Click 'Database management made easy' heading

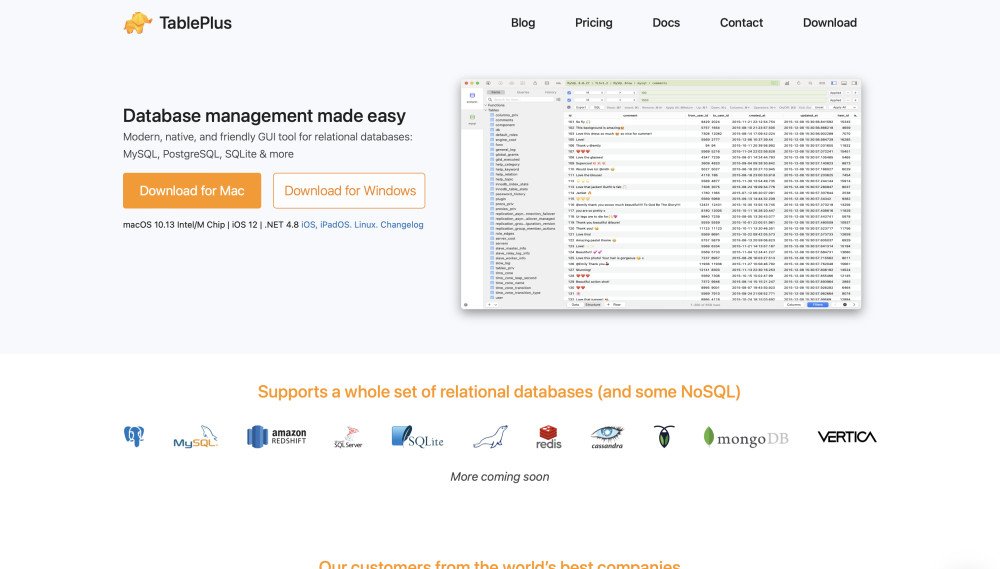264,115
